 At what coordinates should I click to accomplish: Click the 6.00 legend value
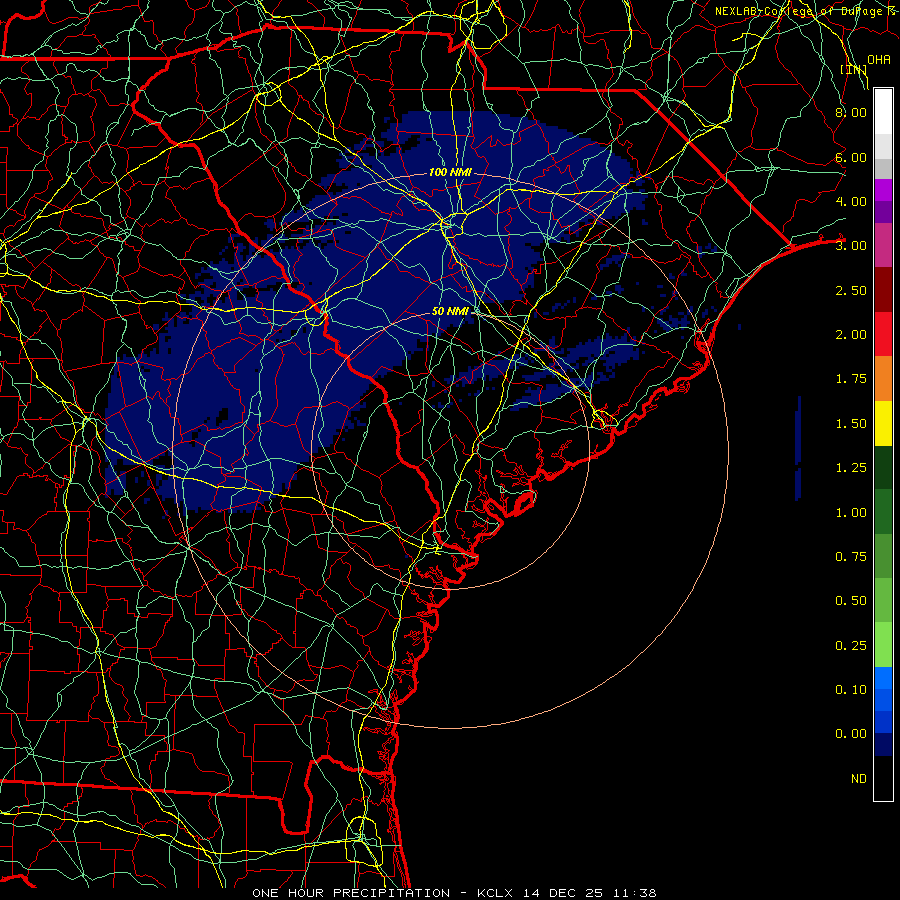(851, 157)
